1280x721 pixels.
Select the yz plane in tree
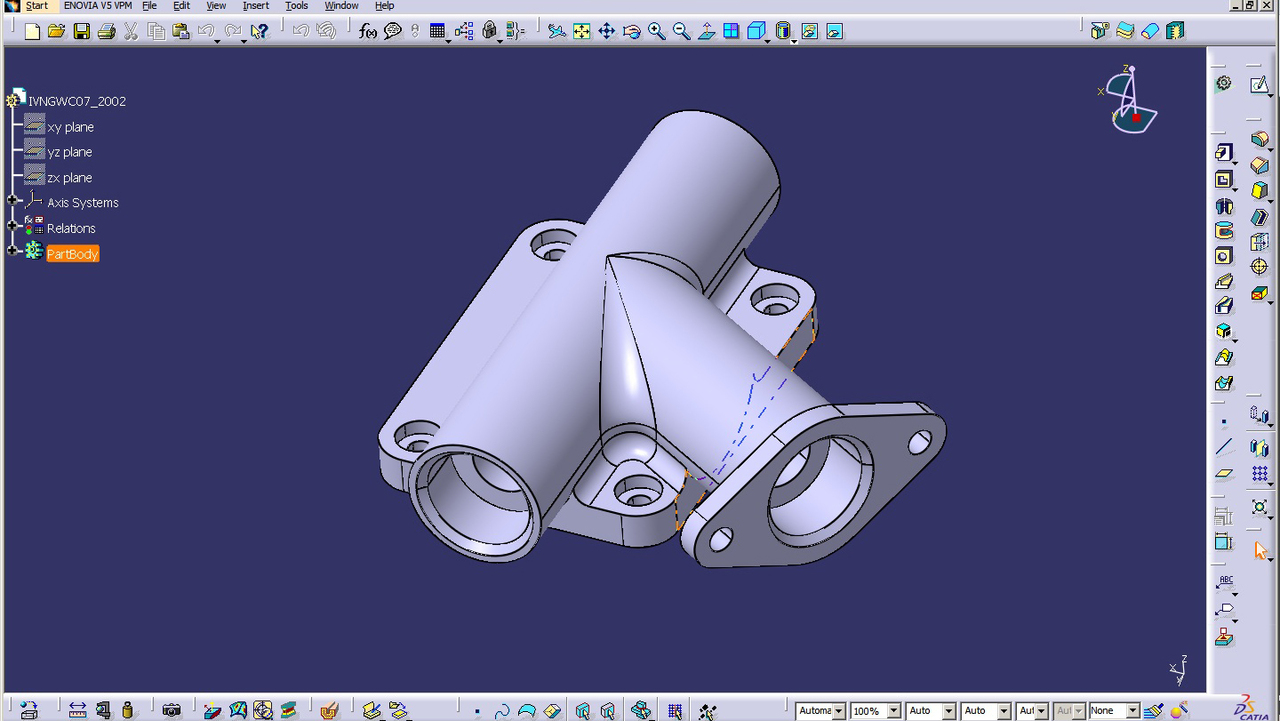tap(69, 152)
